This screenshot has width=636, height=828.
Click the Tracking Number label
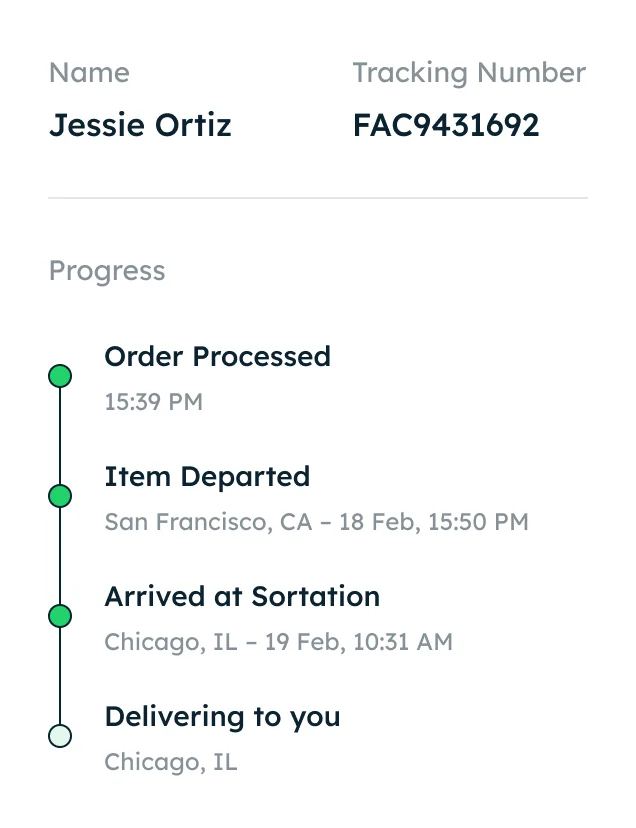pyautogui.click(x=469, y=73)
